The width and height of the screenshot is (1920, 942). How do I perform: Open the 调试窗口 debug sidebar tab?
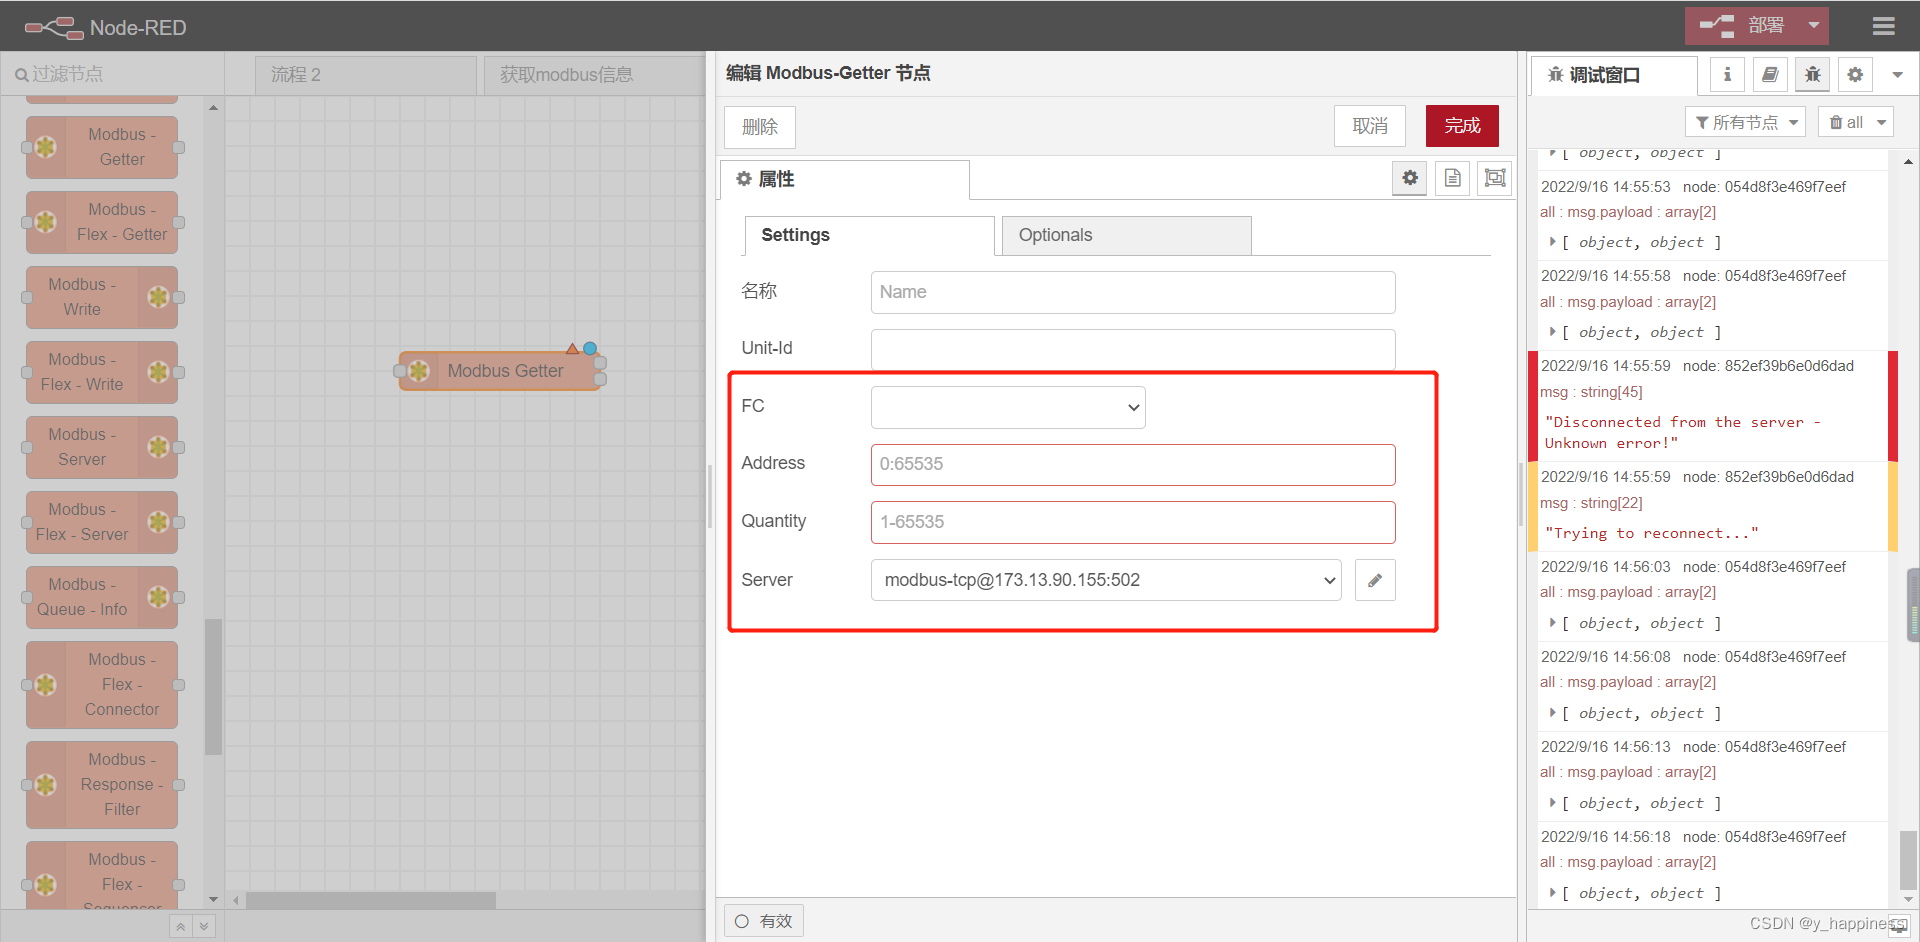1614,75
